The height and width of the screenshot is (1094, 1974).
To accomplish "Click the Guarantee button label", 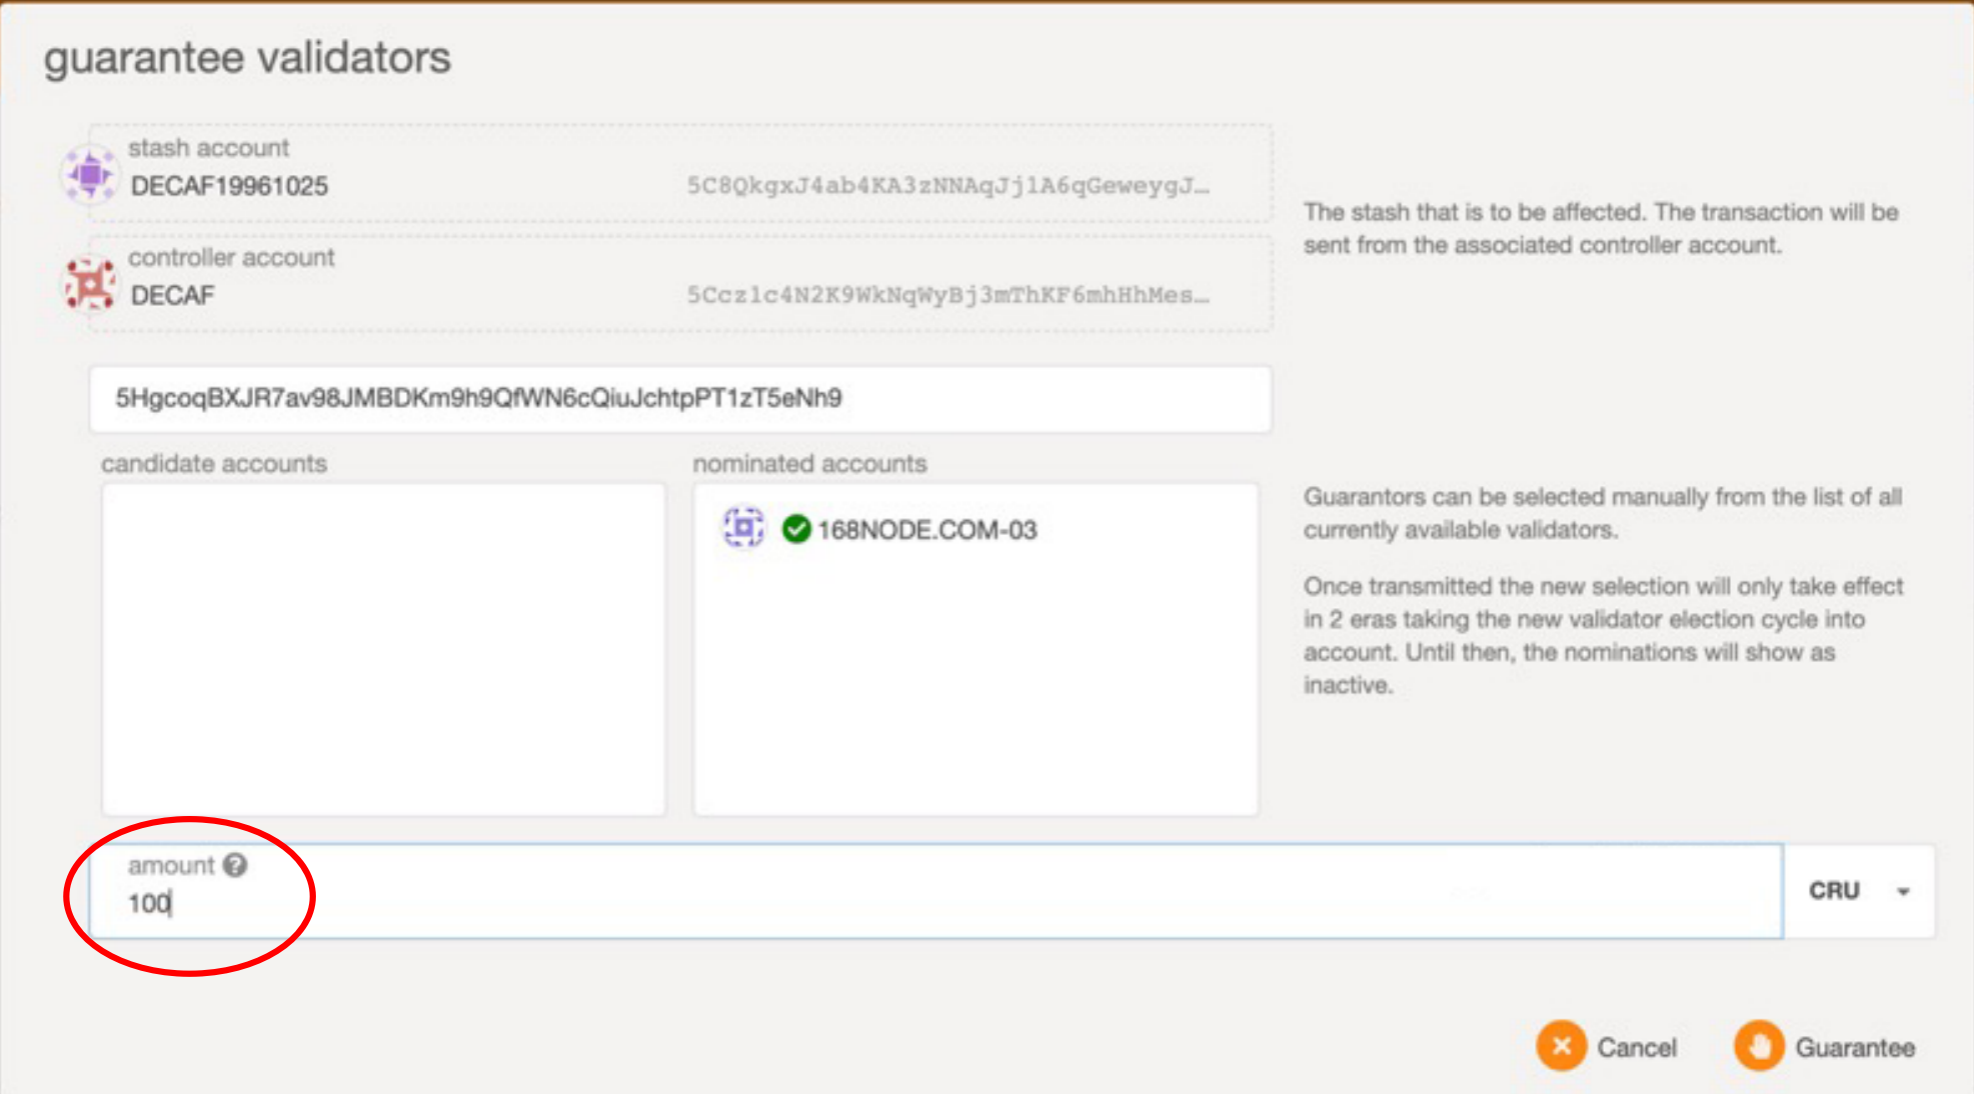I will [x=1855, y=1048].
